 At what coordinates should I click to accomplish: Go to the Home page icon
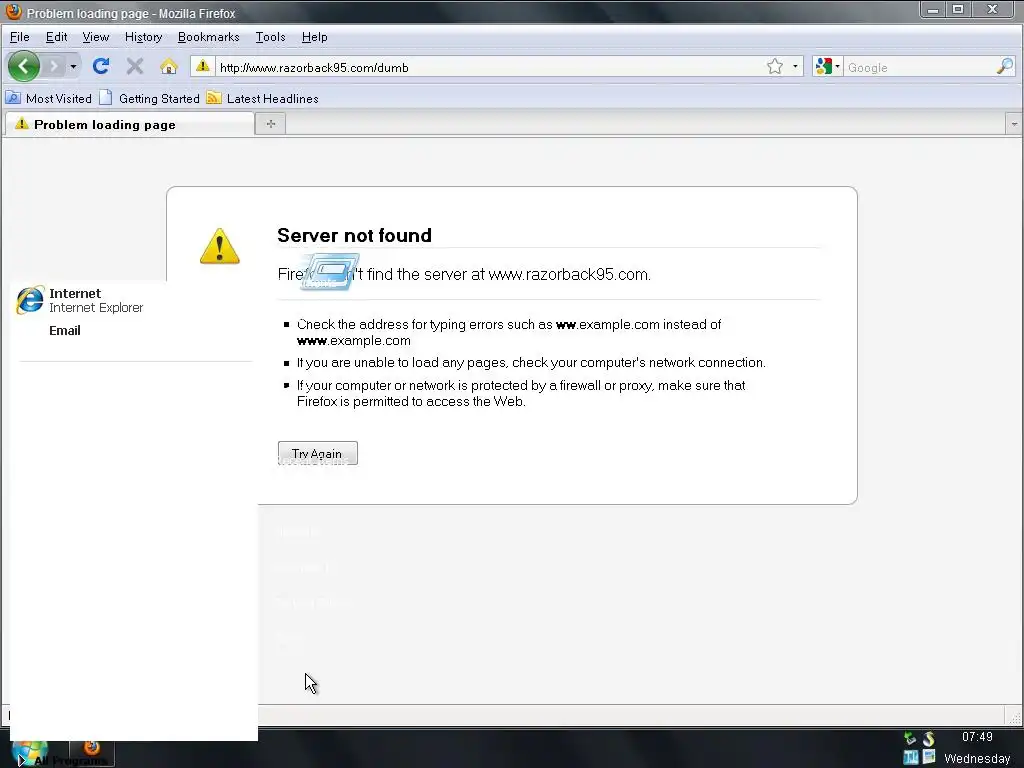[168, 67]
